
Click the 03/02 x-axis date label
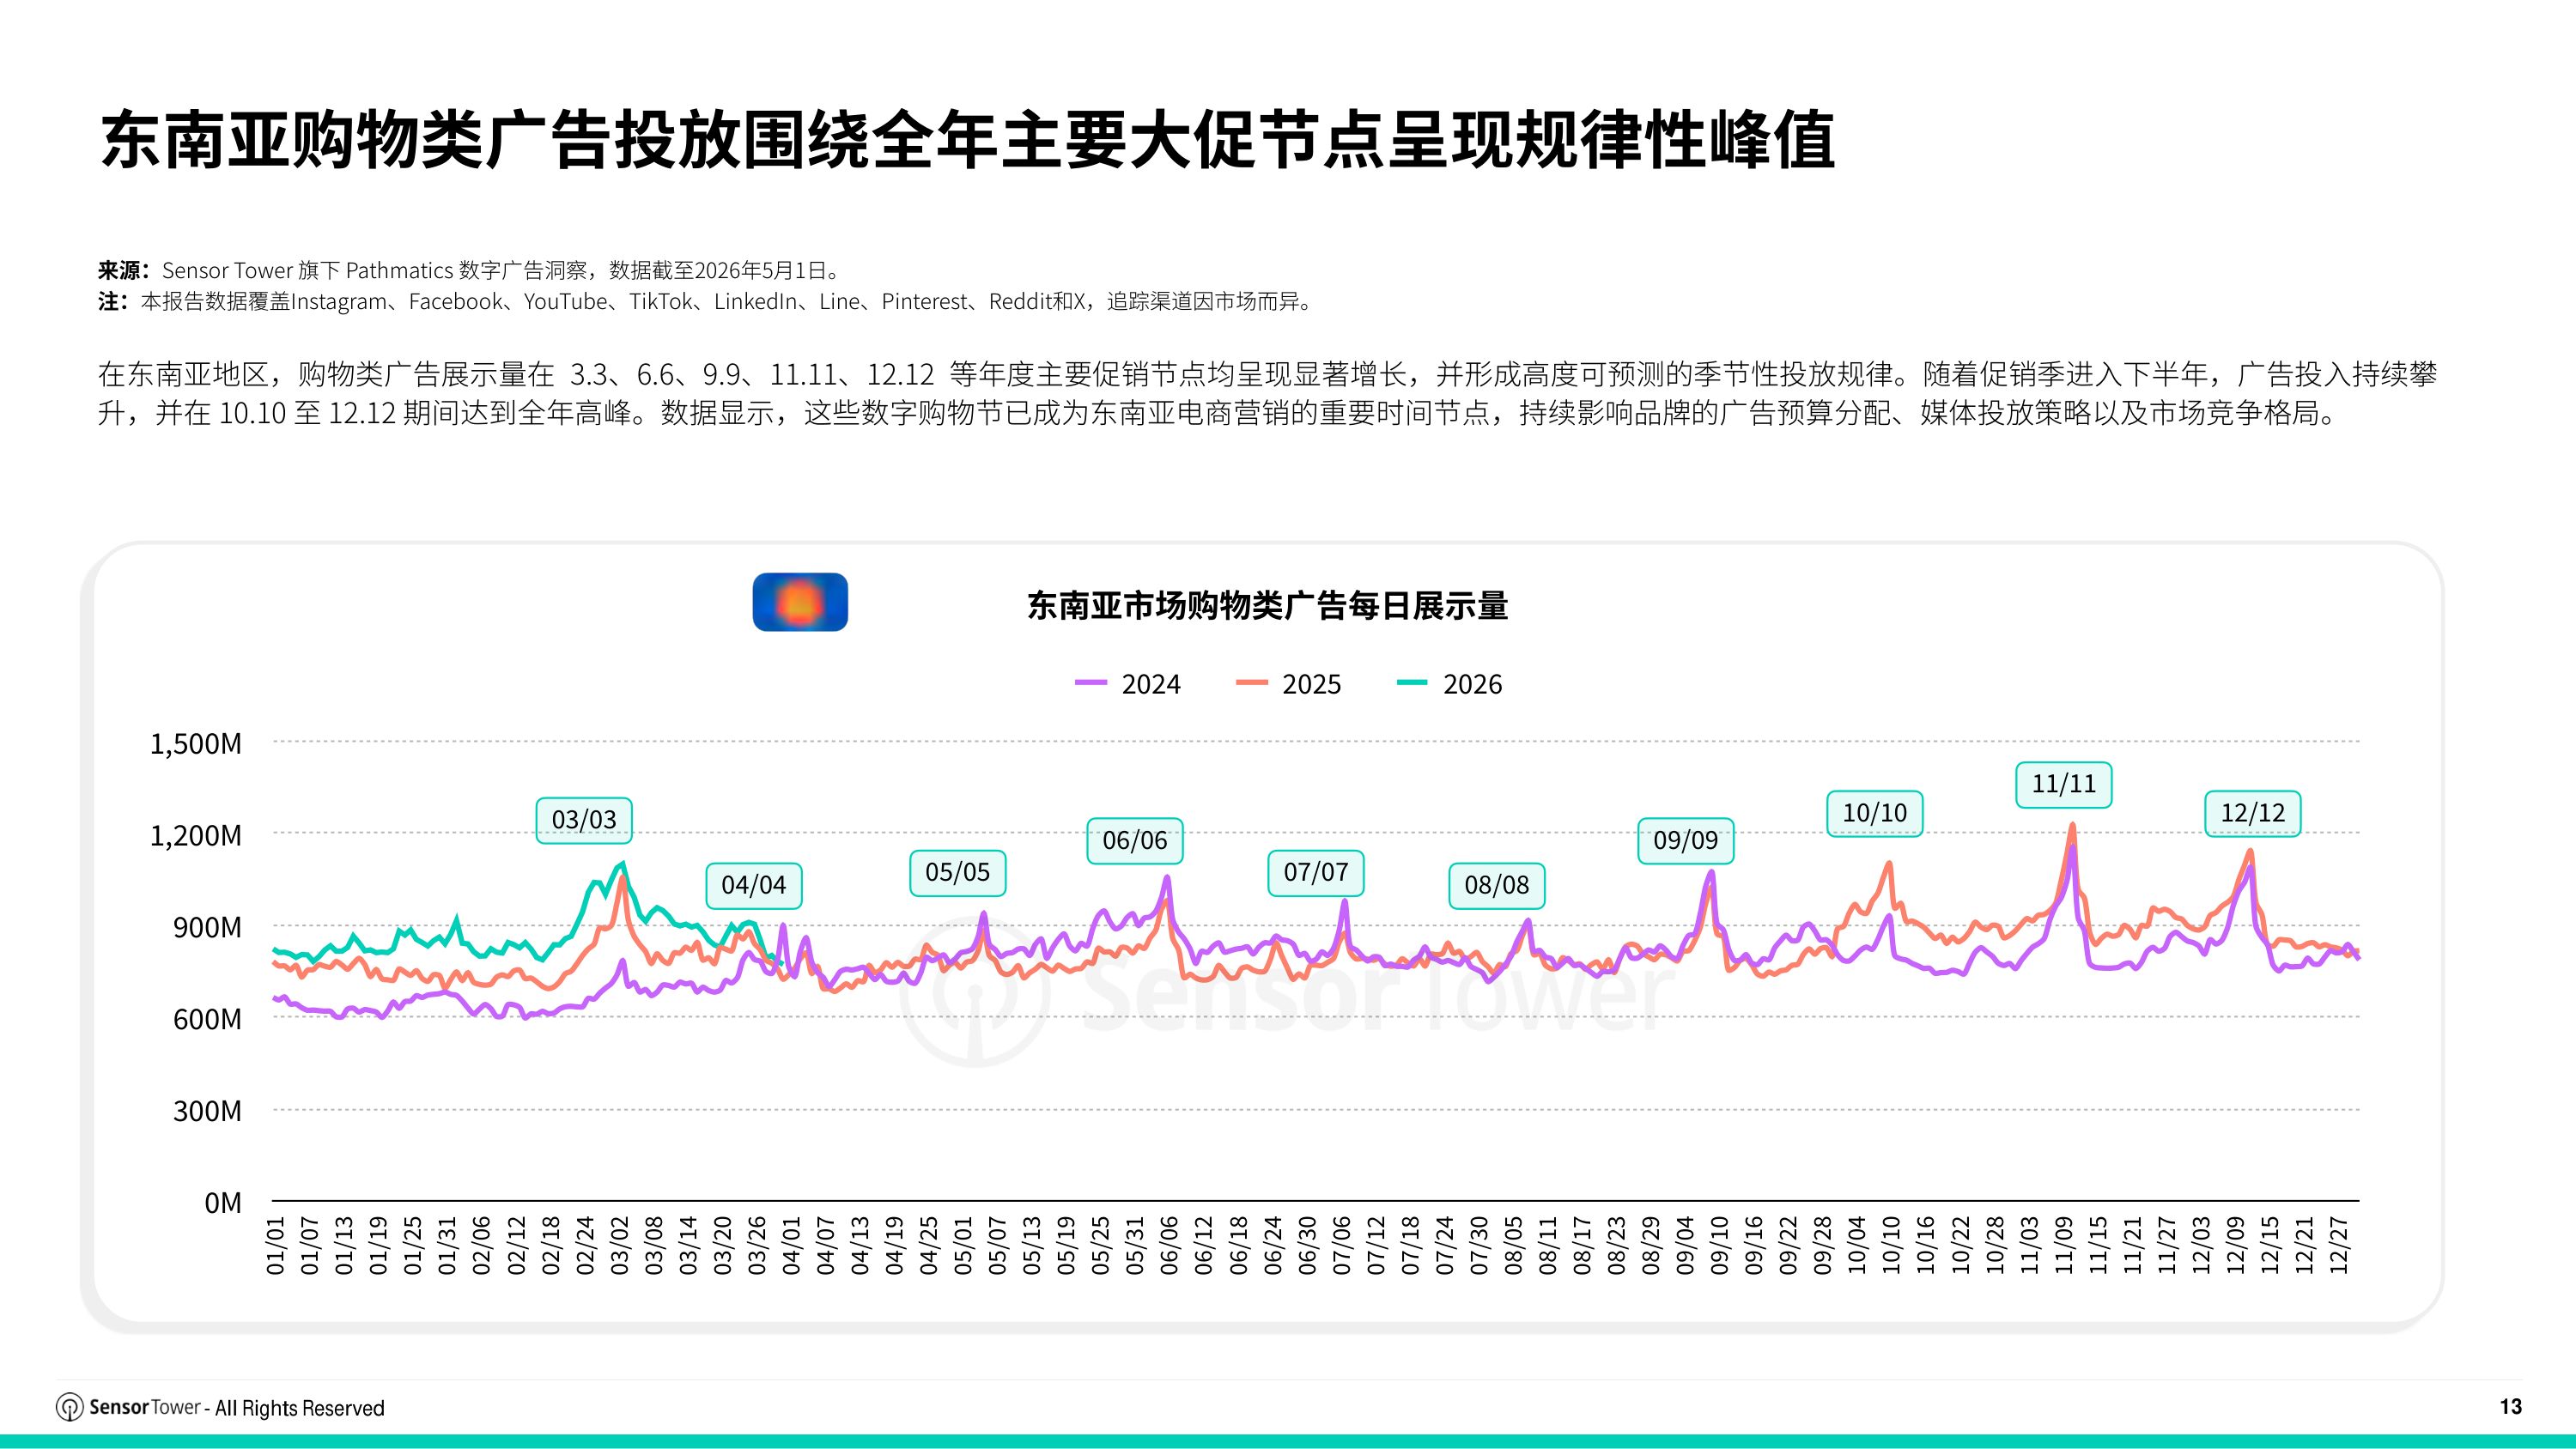pyautogui.click(x=619, y=1245)
